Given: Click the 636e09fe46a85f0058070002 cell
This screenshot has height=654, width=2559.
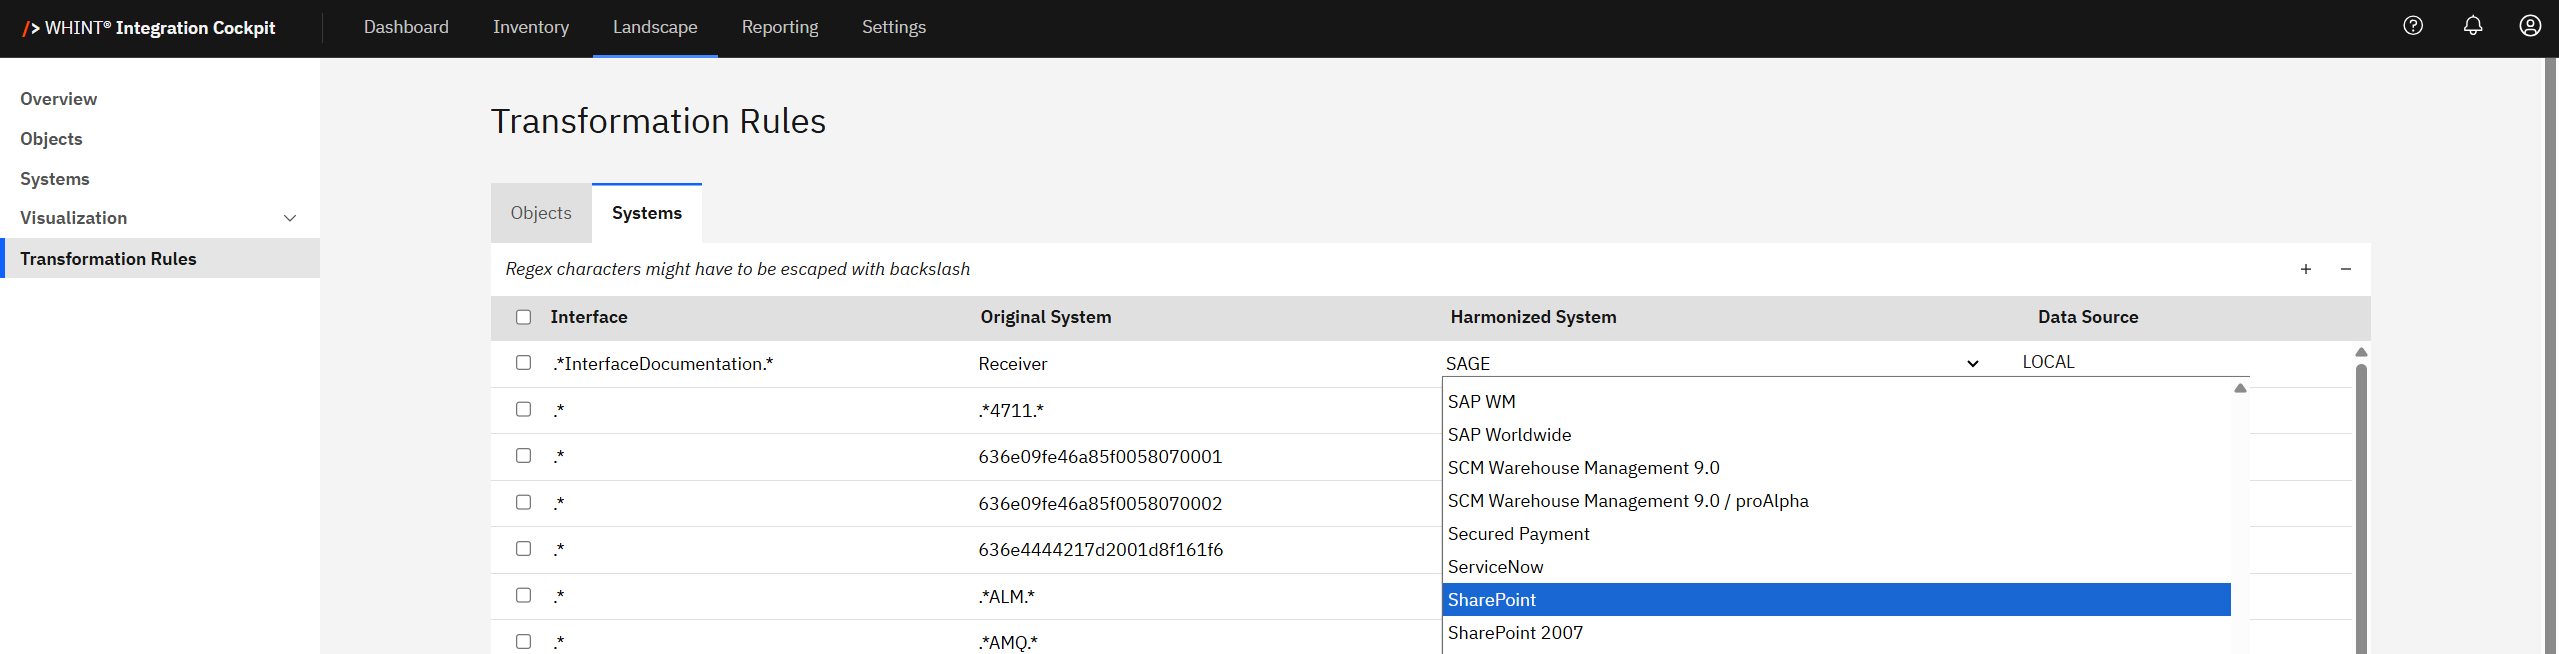Looking at the screenshot, I should pos(1100,504).
